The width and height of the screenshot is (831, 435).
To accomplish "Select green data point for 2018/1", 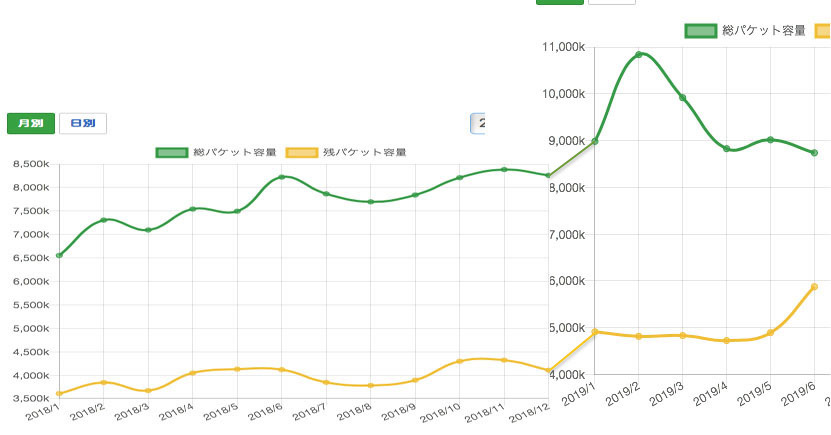I will (59, 255).
